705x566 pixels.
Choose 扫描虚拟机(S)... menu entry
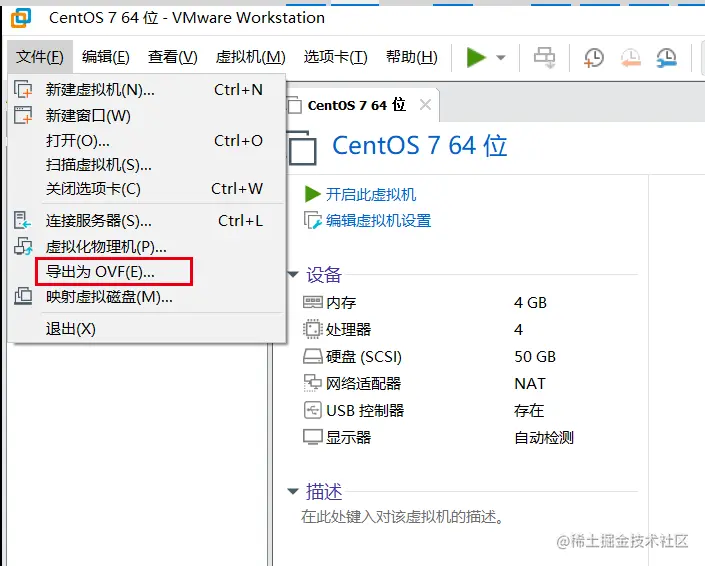[x=147, y=165]
